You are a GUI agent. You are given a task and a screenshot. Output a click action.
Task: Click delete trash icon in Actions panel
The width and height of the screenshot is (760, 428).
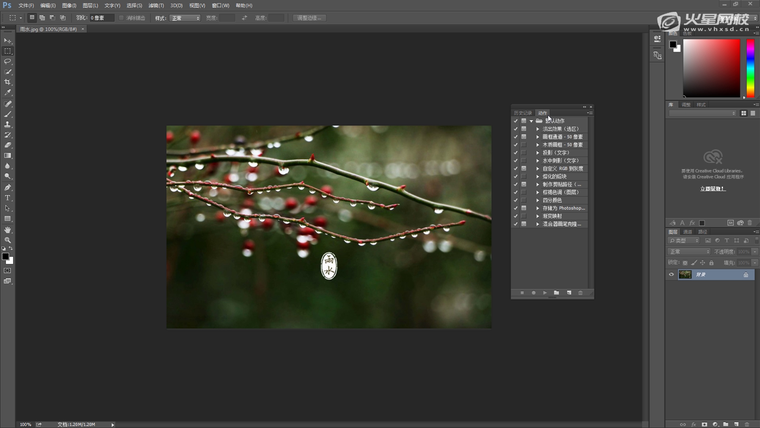pos(582,293)
